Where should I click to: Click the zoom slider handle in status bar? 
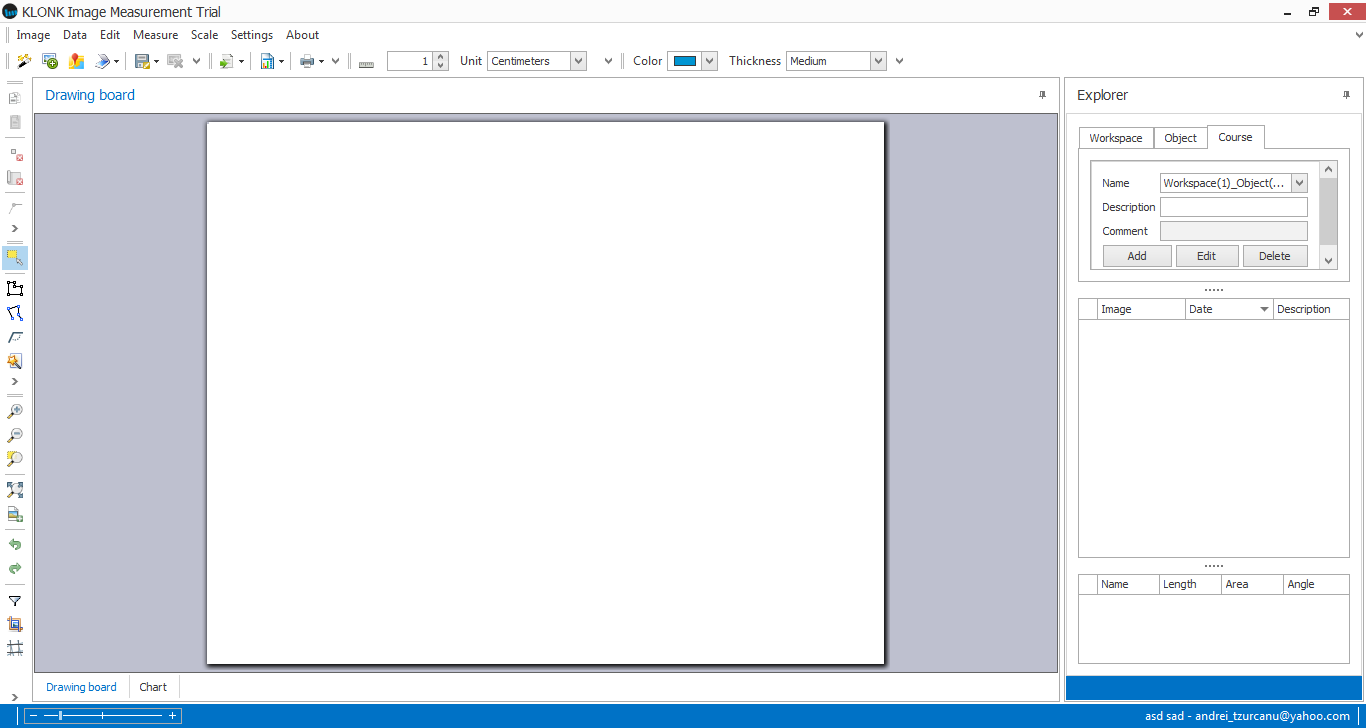click(60, 716)
